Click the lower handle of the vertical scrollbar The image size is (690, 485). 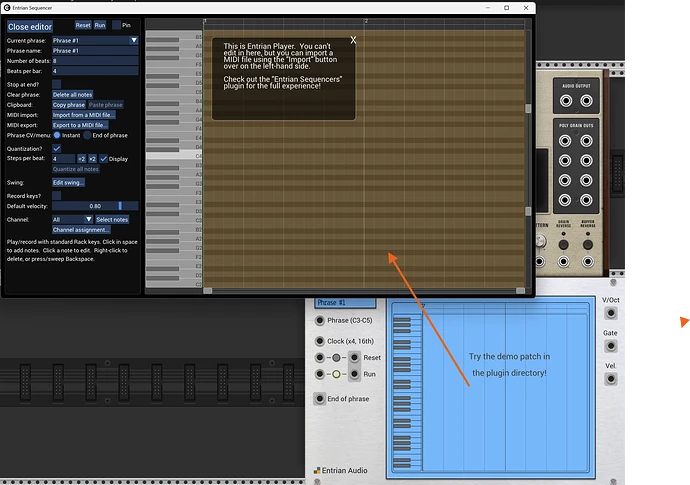528,211
